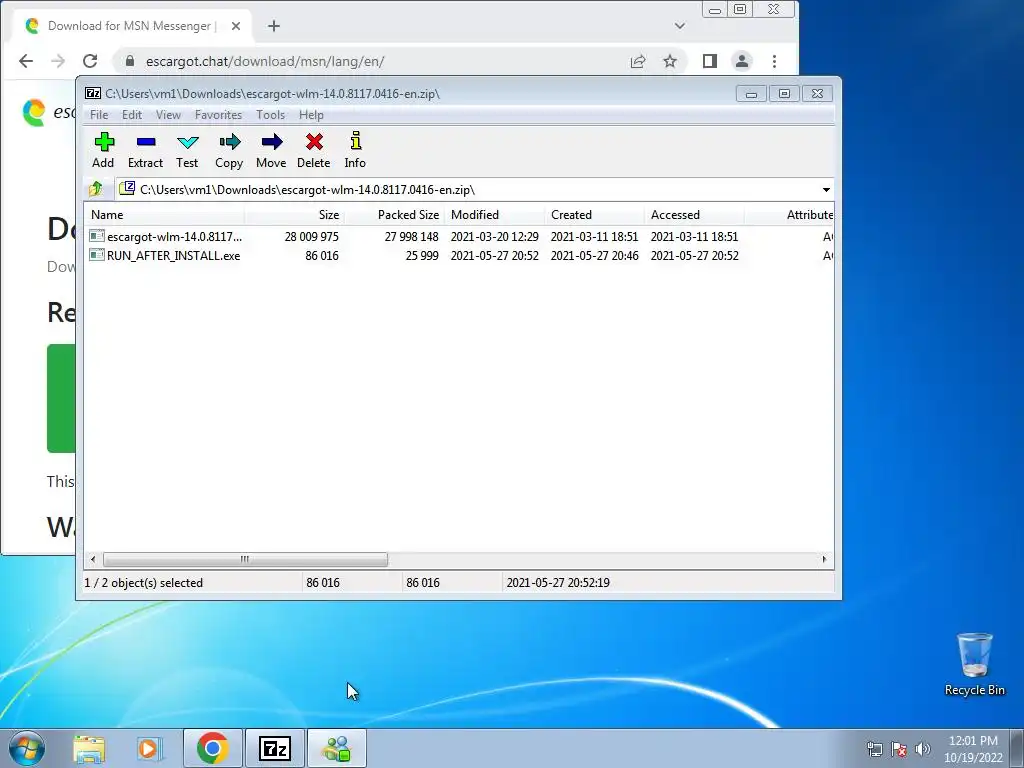
Task: Click the volume speaker tray icon
Action: [x=922, y=749]
